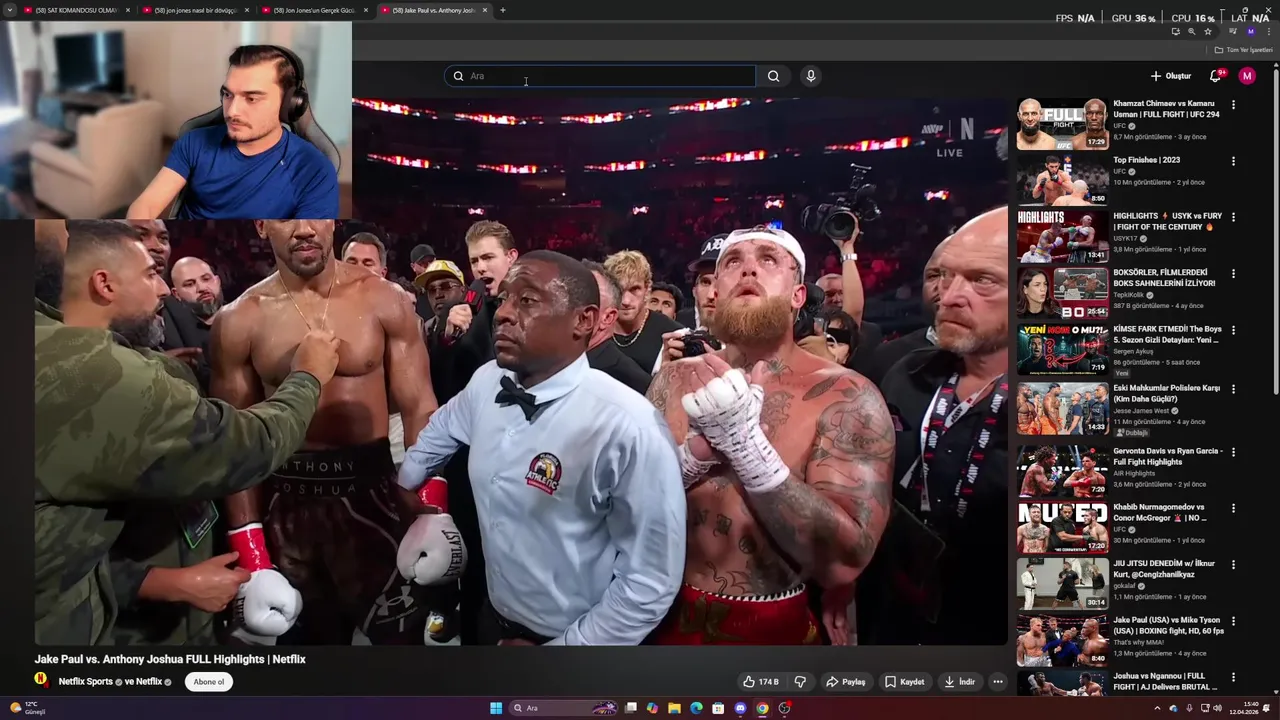The height and width of the screenshot is (720, 1280).
Task: Subscribe using Abone ol button
Action: 209,682
